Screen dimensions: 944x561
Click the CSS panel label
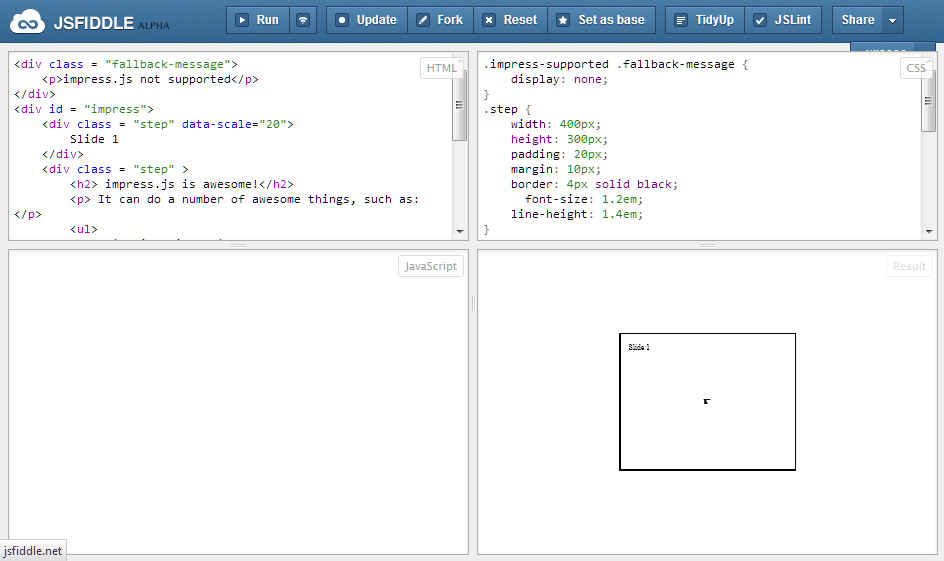[916, 68]
